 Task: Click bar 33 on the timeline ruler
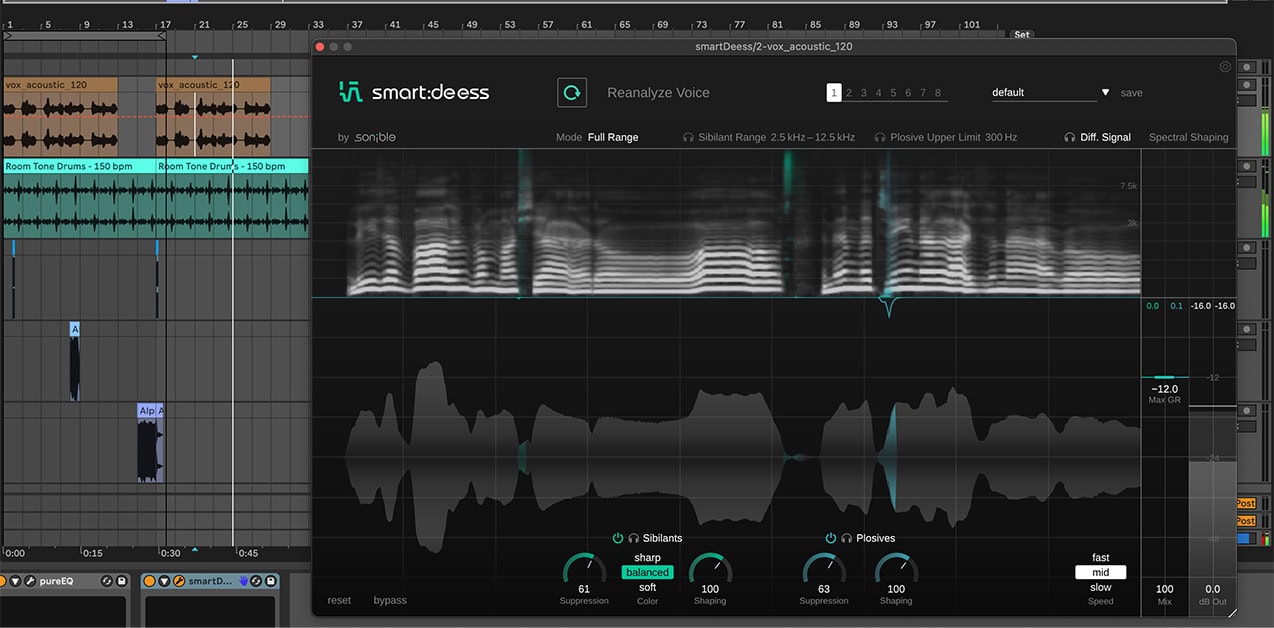(x=318, y=24)
